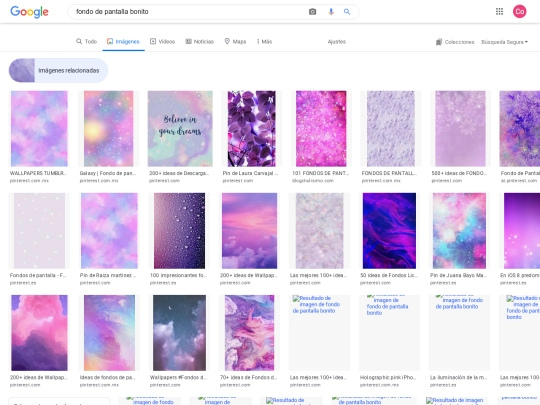This screenshot has width=540, height=405.
Task: Click the 200+ ideas de Descarga title
Action: coord(179,173)
